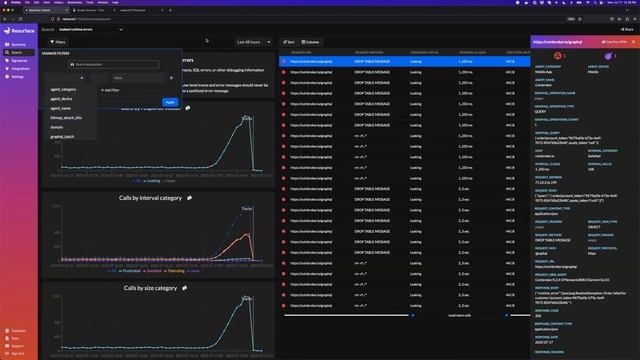Select agent_name from the field list
640x360 pixels.
60,108
